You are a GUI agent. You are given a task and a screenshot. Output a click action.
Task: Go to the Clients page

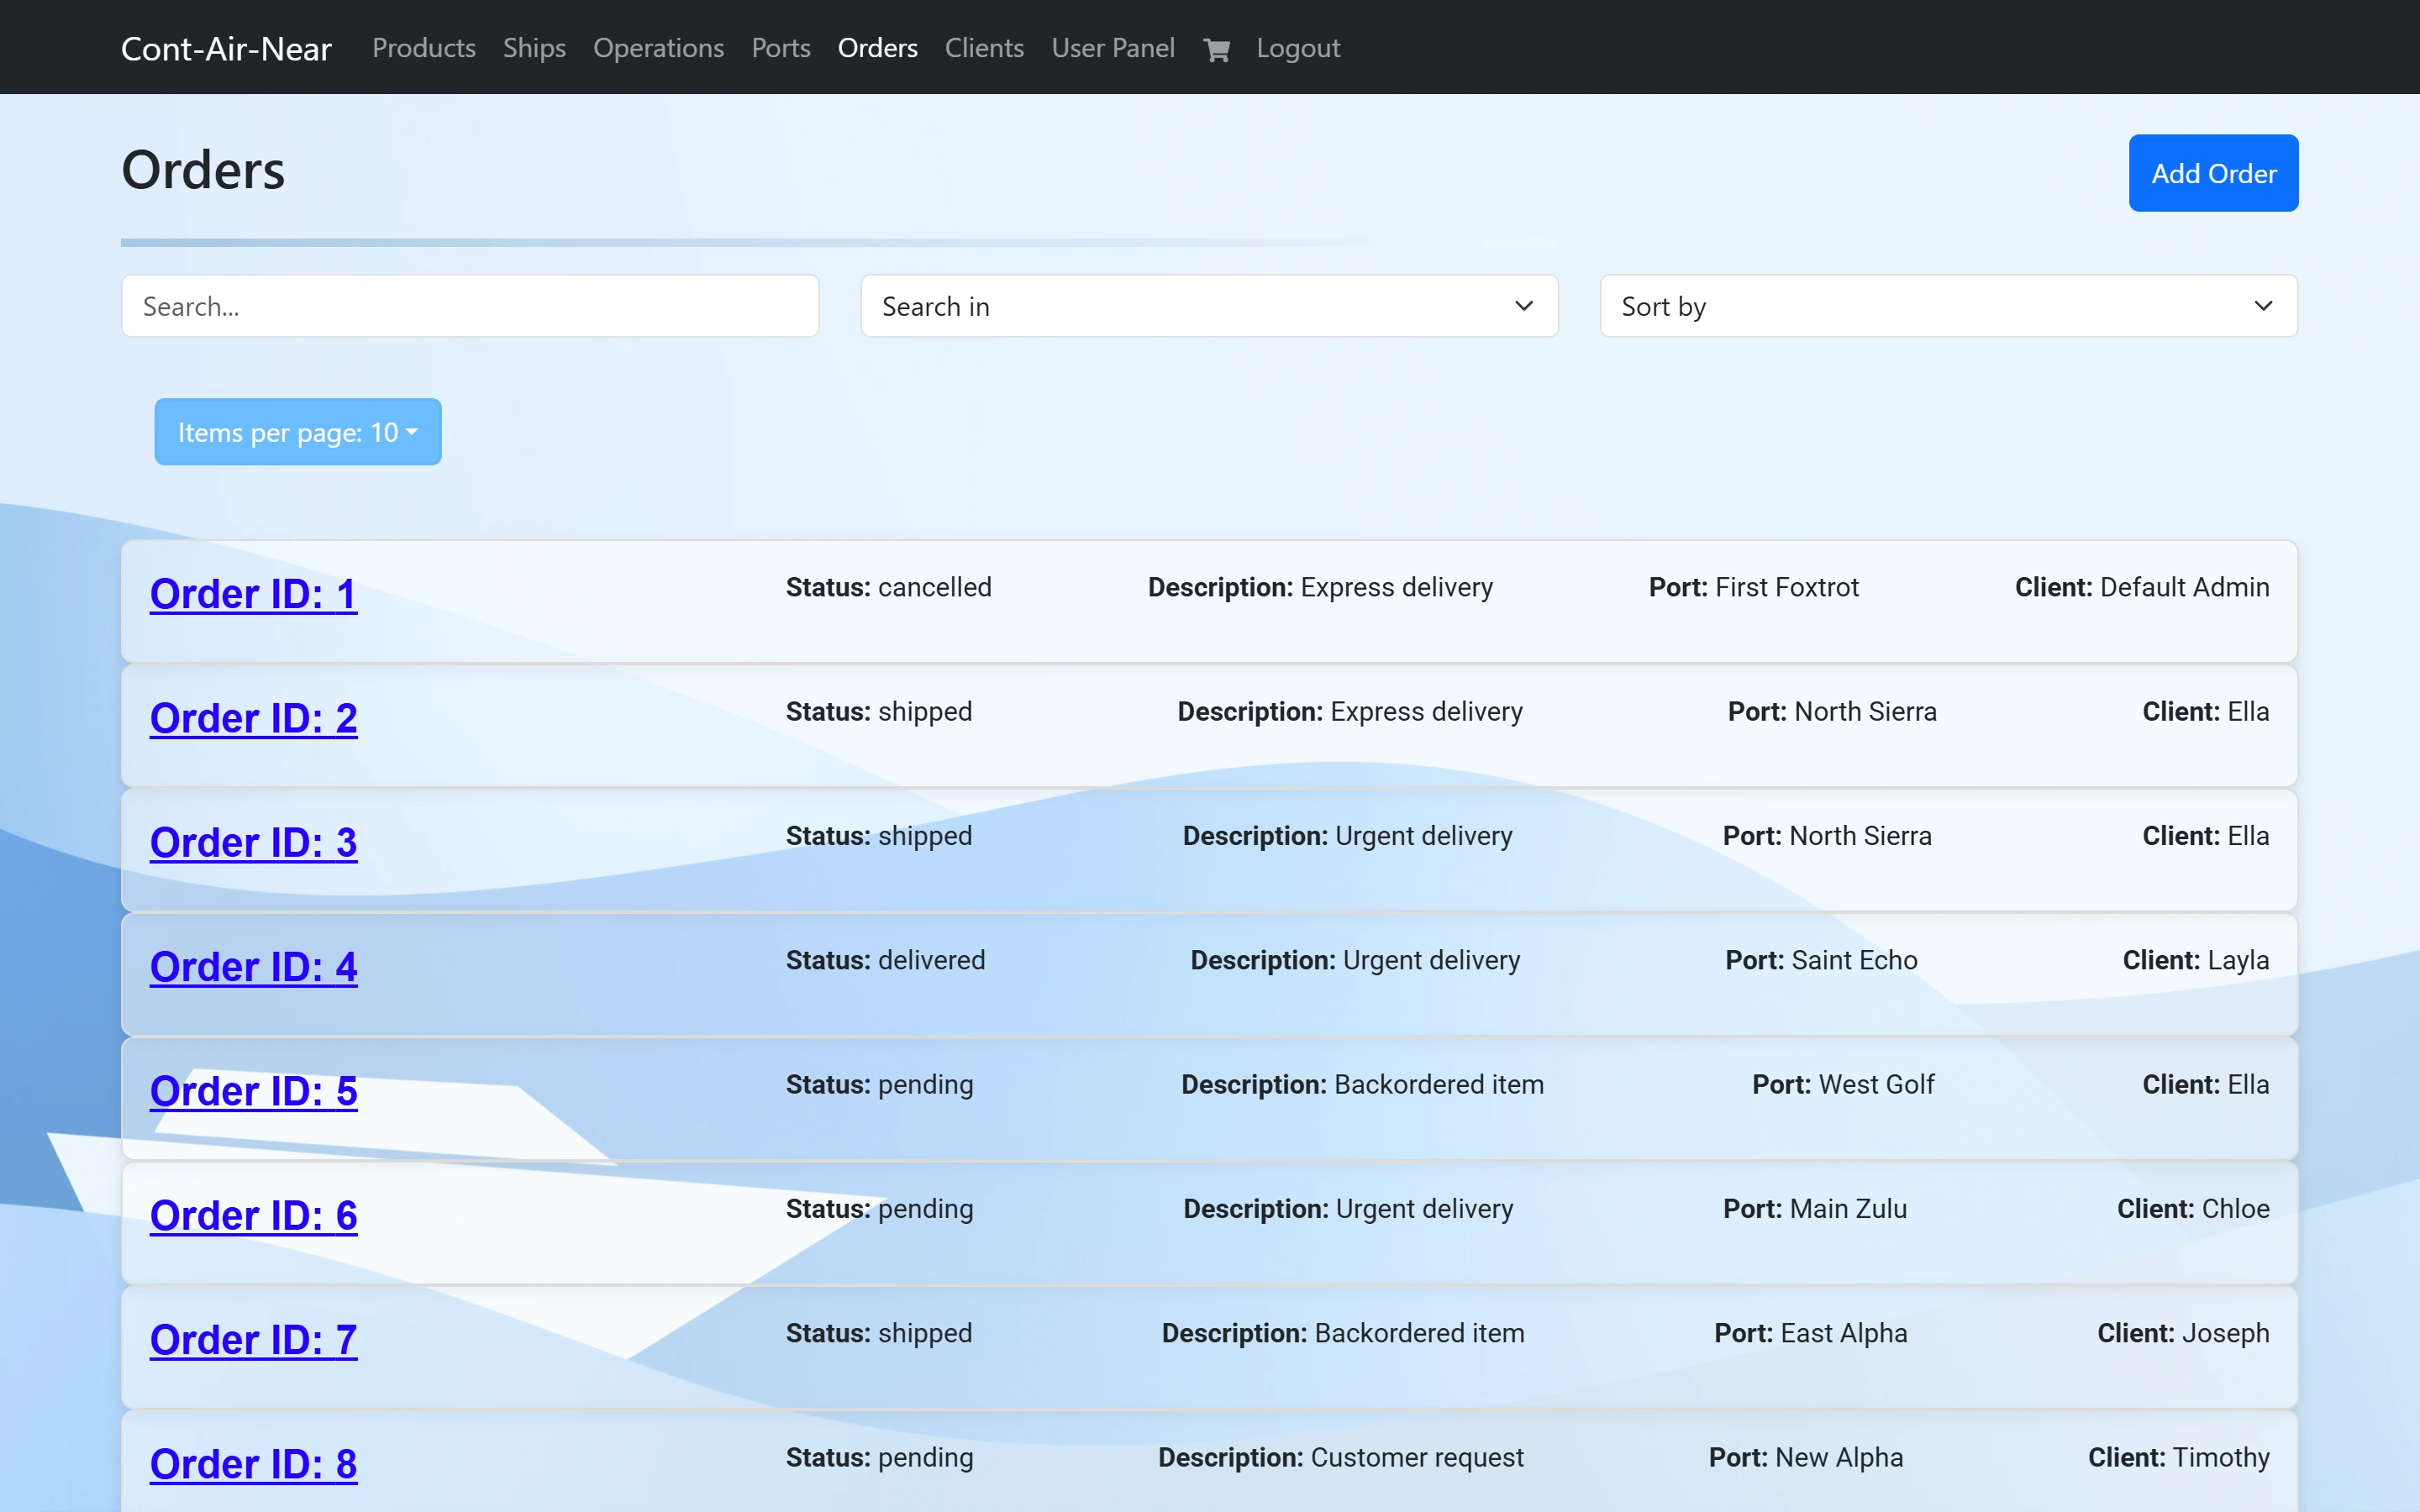984,48
